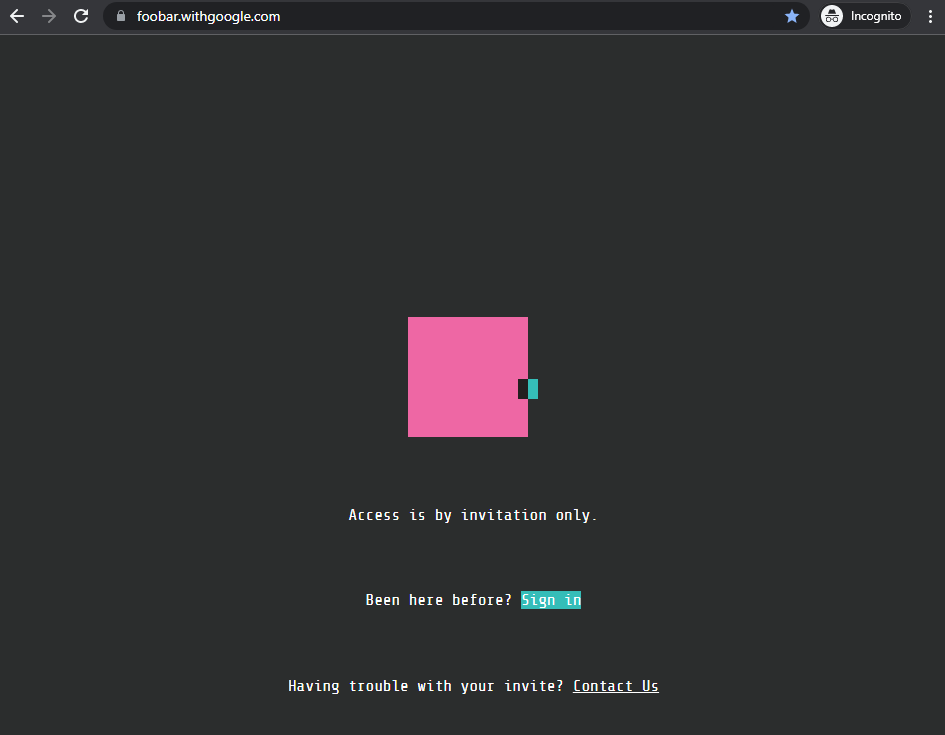Click the teal block beside the pink square
Screen dimensions: 945x735
533,389
